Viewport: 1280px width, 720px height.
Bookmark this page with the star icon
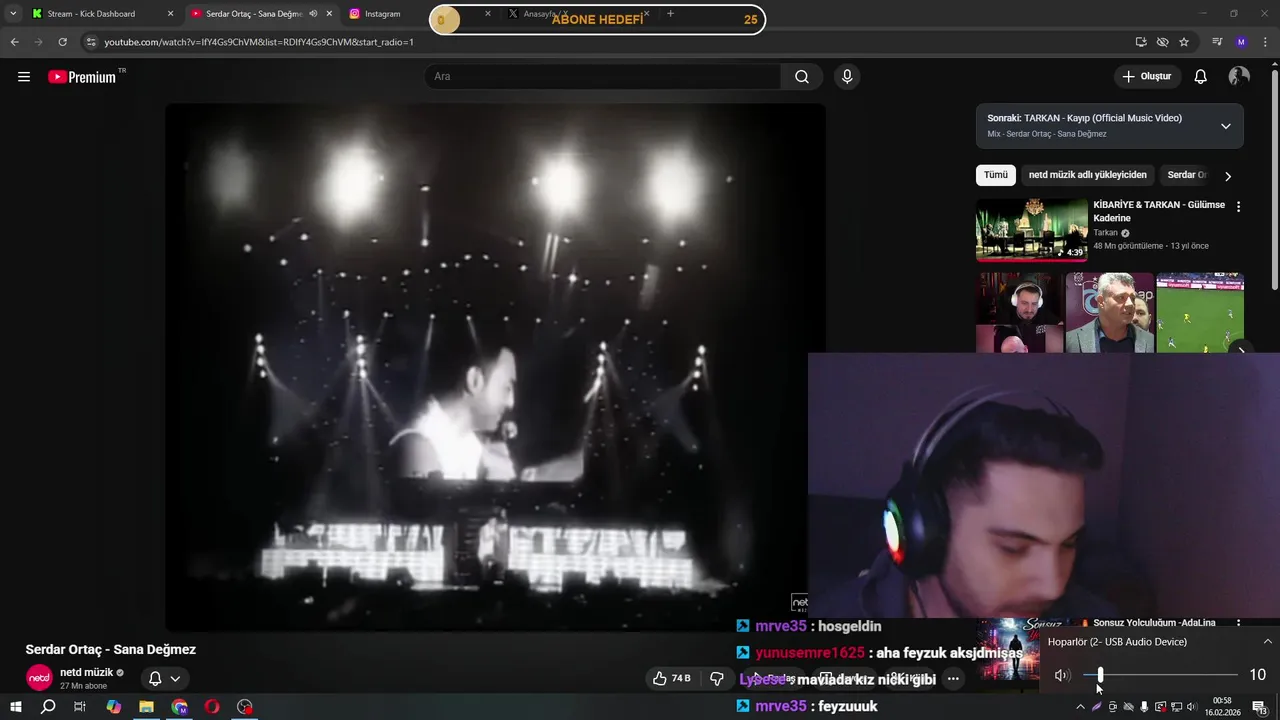click(x=1184, y=42)
